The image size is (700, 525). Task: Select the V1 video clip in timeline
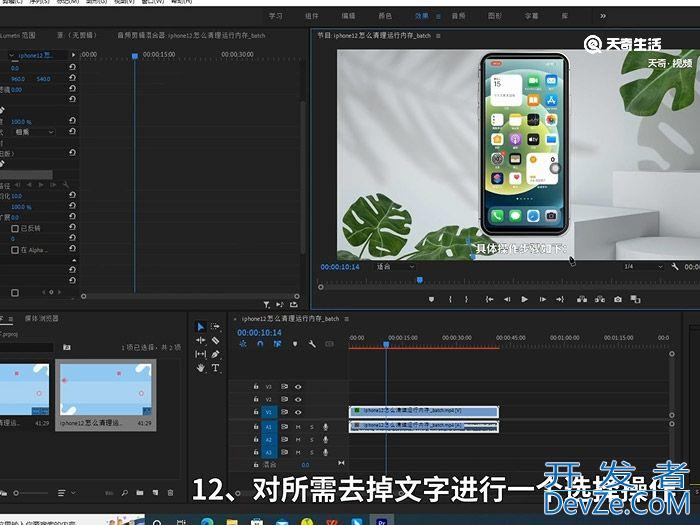pos(424,411)
